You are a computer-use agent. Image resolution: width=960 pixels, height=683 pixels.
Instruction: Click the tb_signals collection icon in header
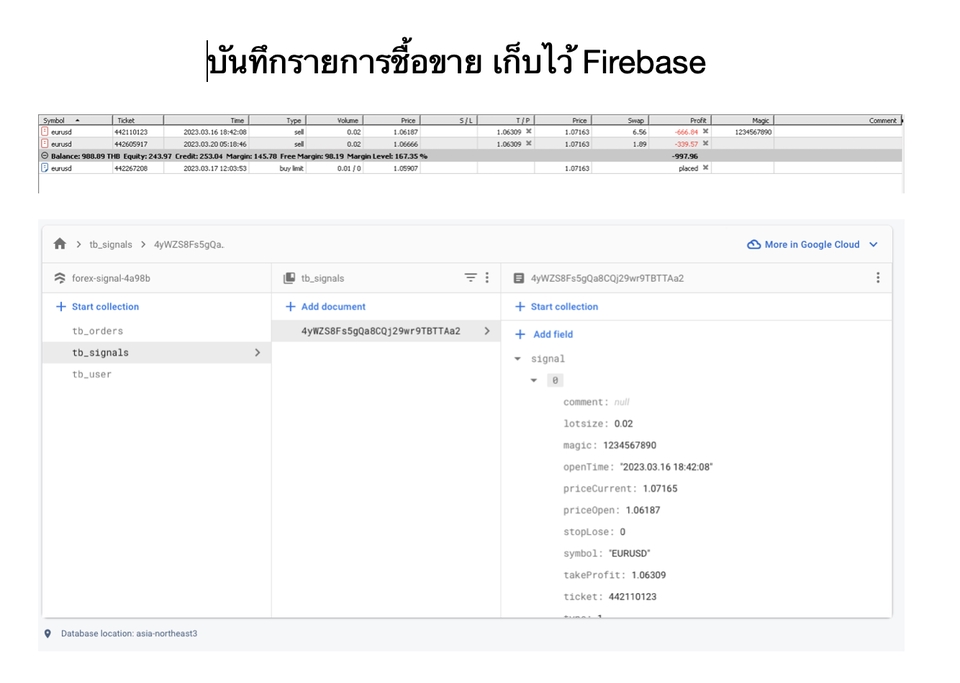[289, 278]
